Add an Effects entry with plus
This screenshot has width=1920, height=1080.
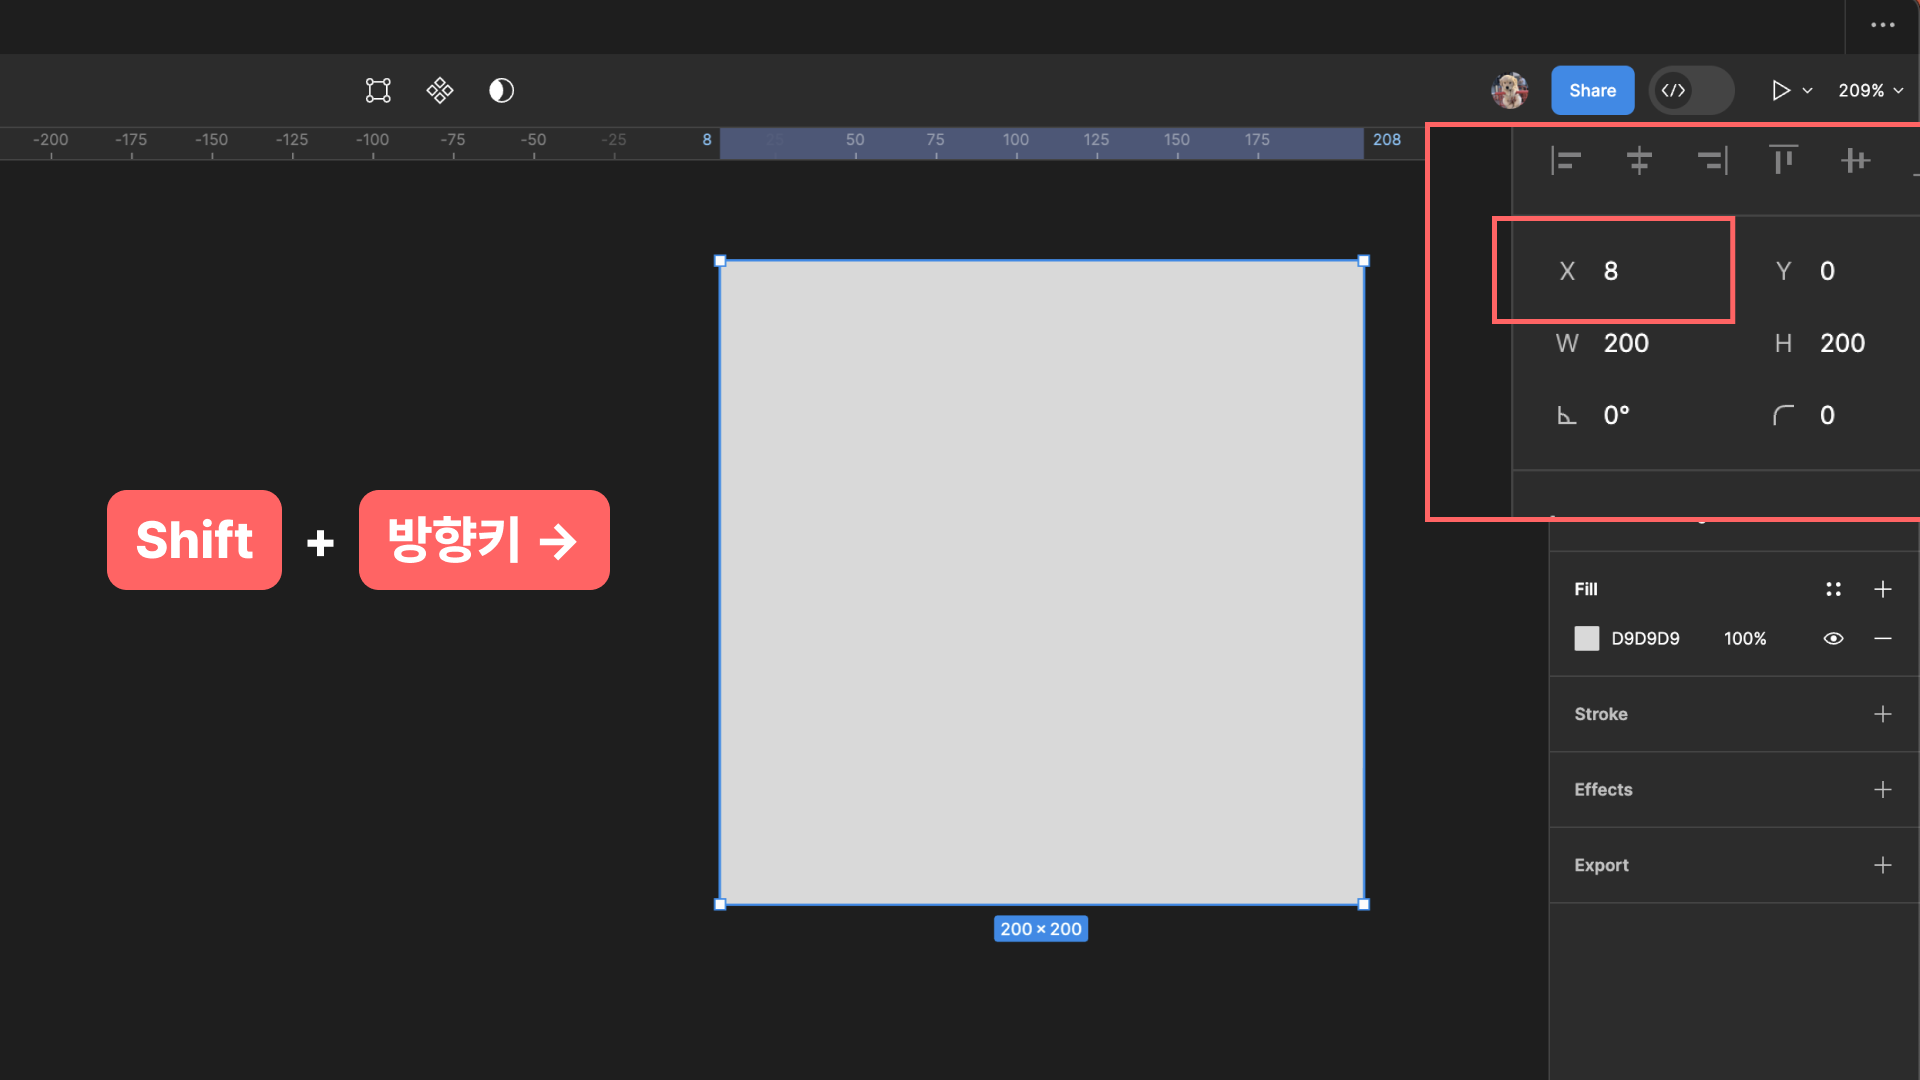(x=1882, y=789)
